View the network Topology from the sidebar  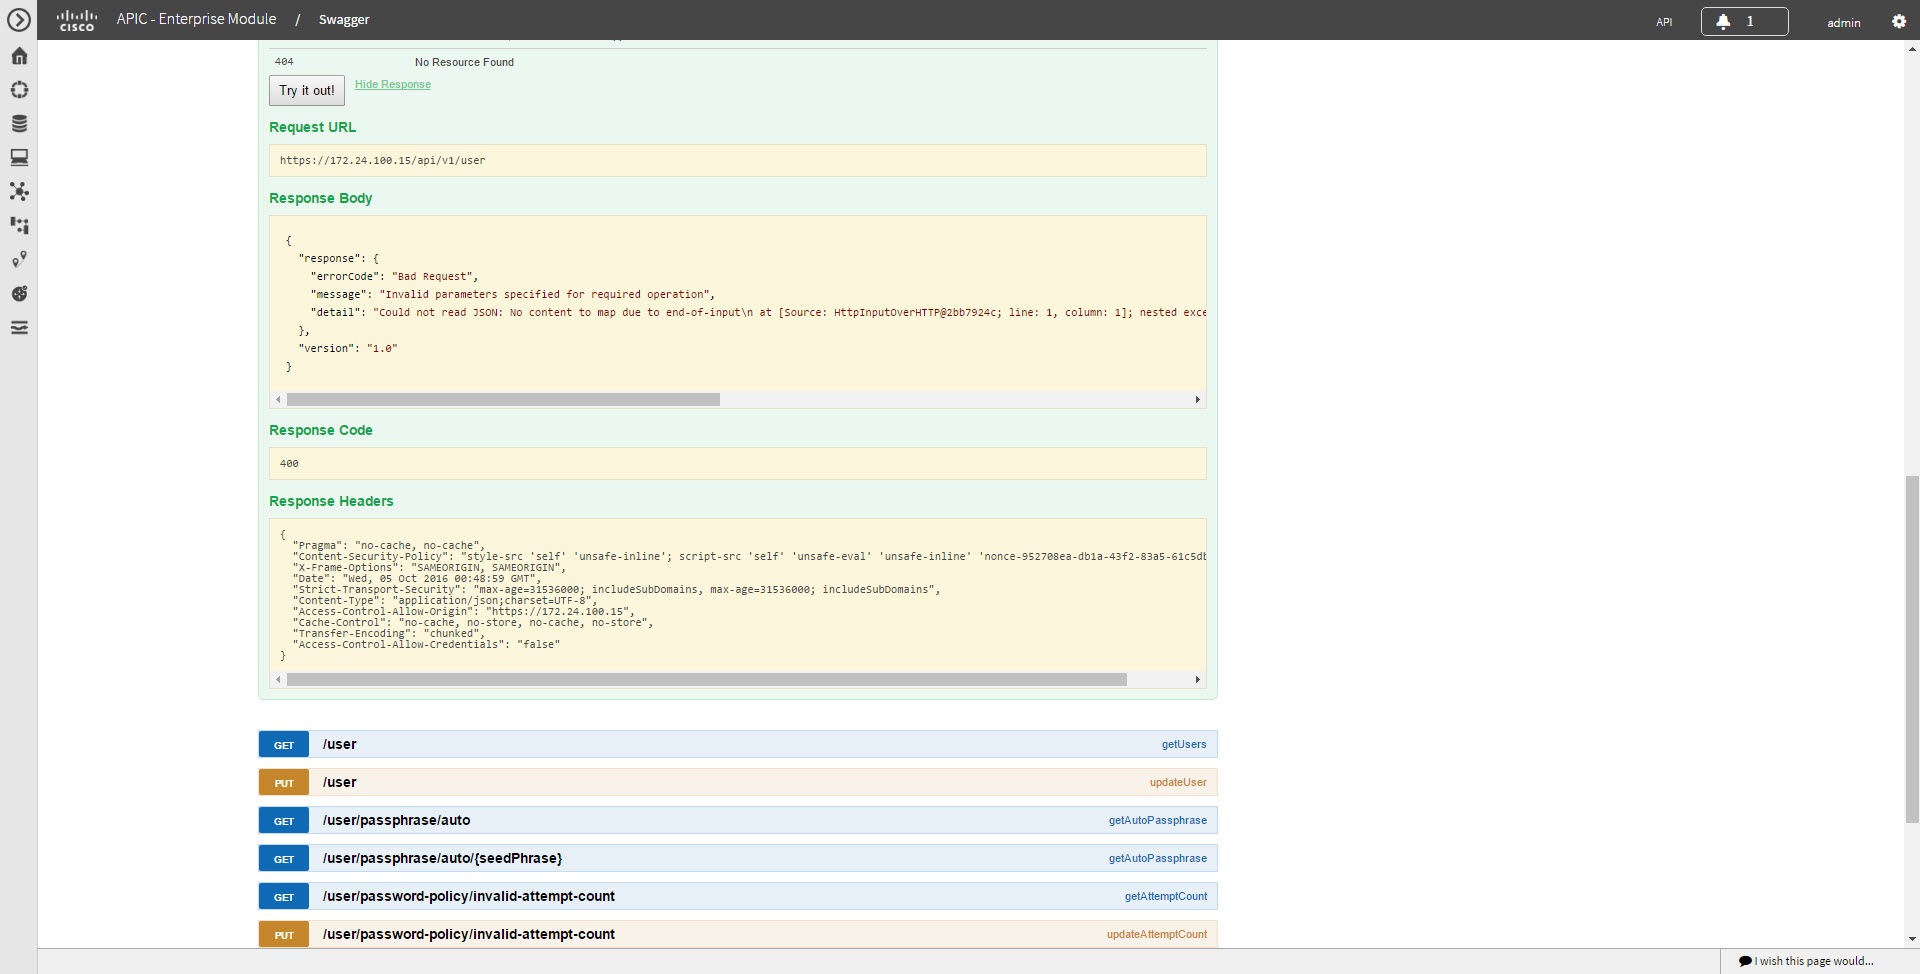click(19, 191)
